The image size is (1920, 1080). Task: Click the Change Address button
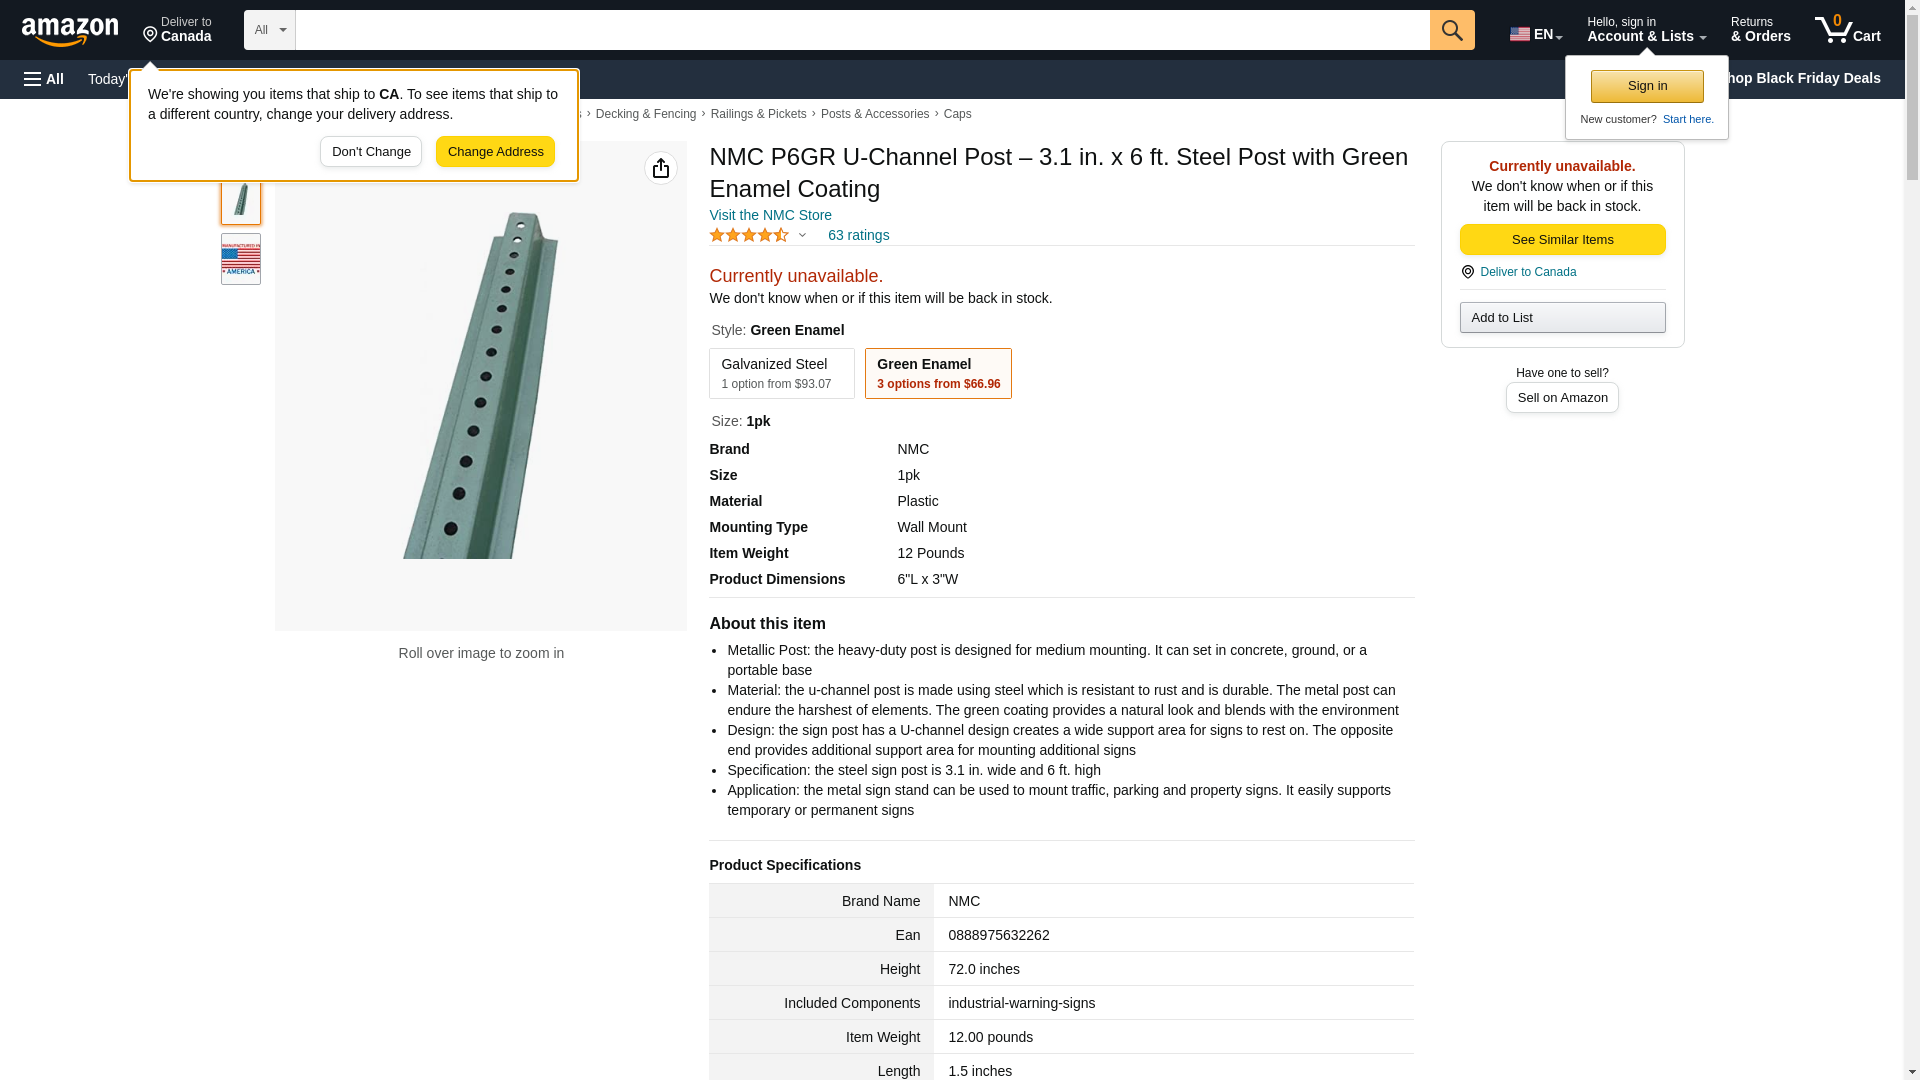click(x=495, y=152)
